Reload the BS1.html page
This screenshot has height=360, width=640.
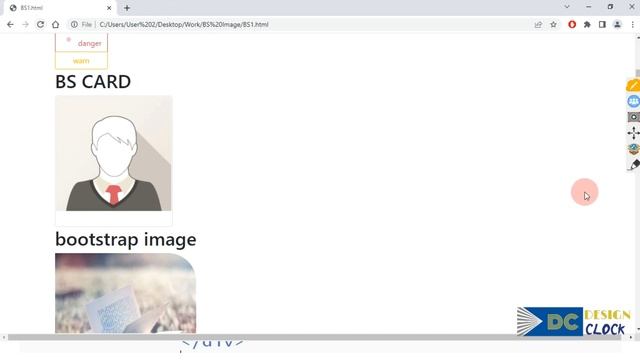40,24
